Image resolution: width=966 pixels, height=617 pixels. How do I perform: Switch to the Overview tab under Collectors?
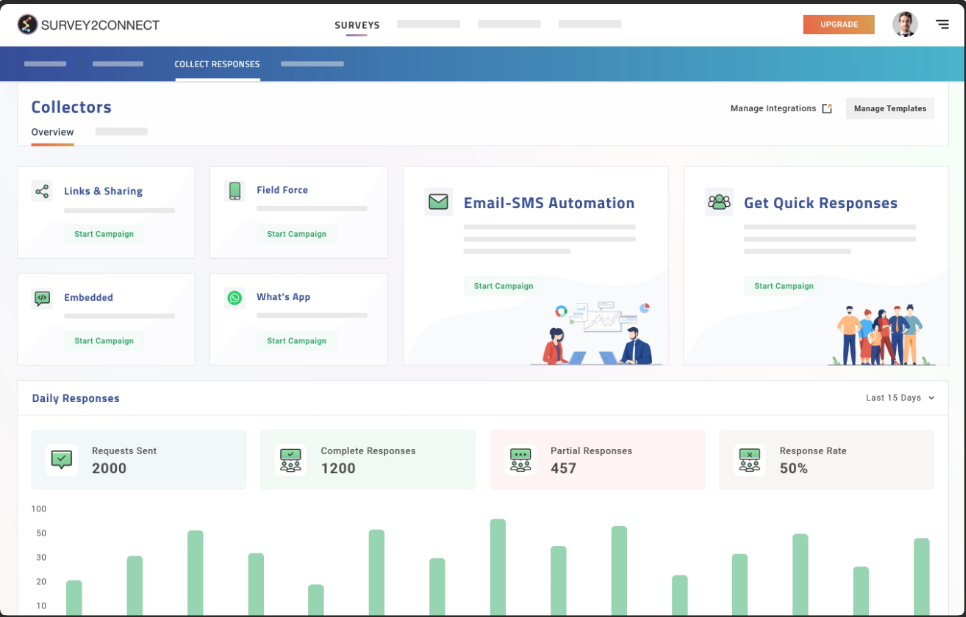[x=52, y=131]
